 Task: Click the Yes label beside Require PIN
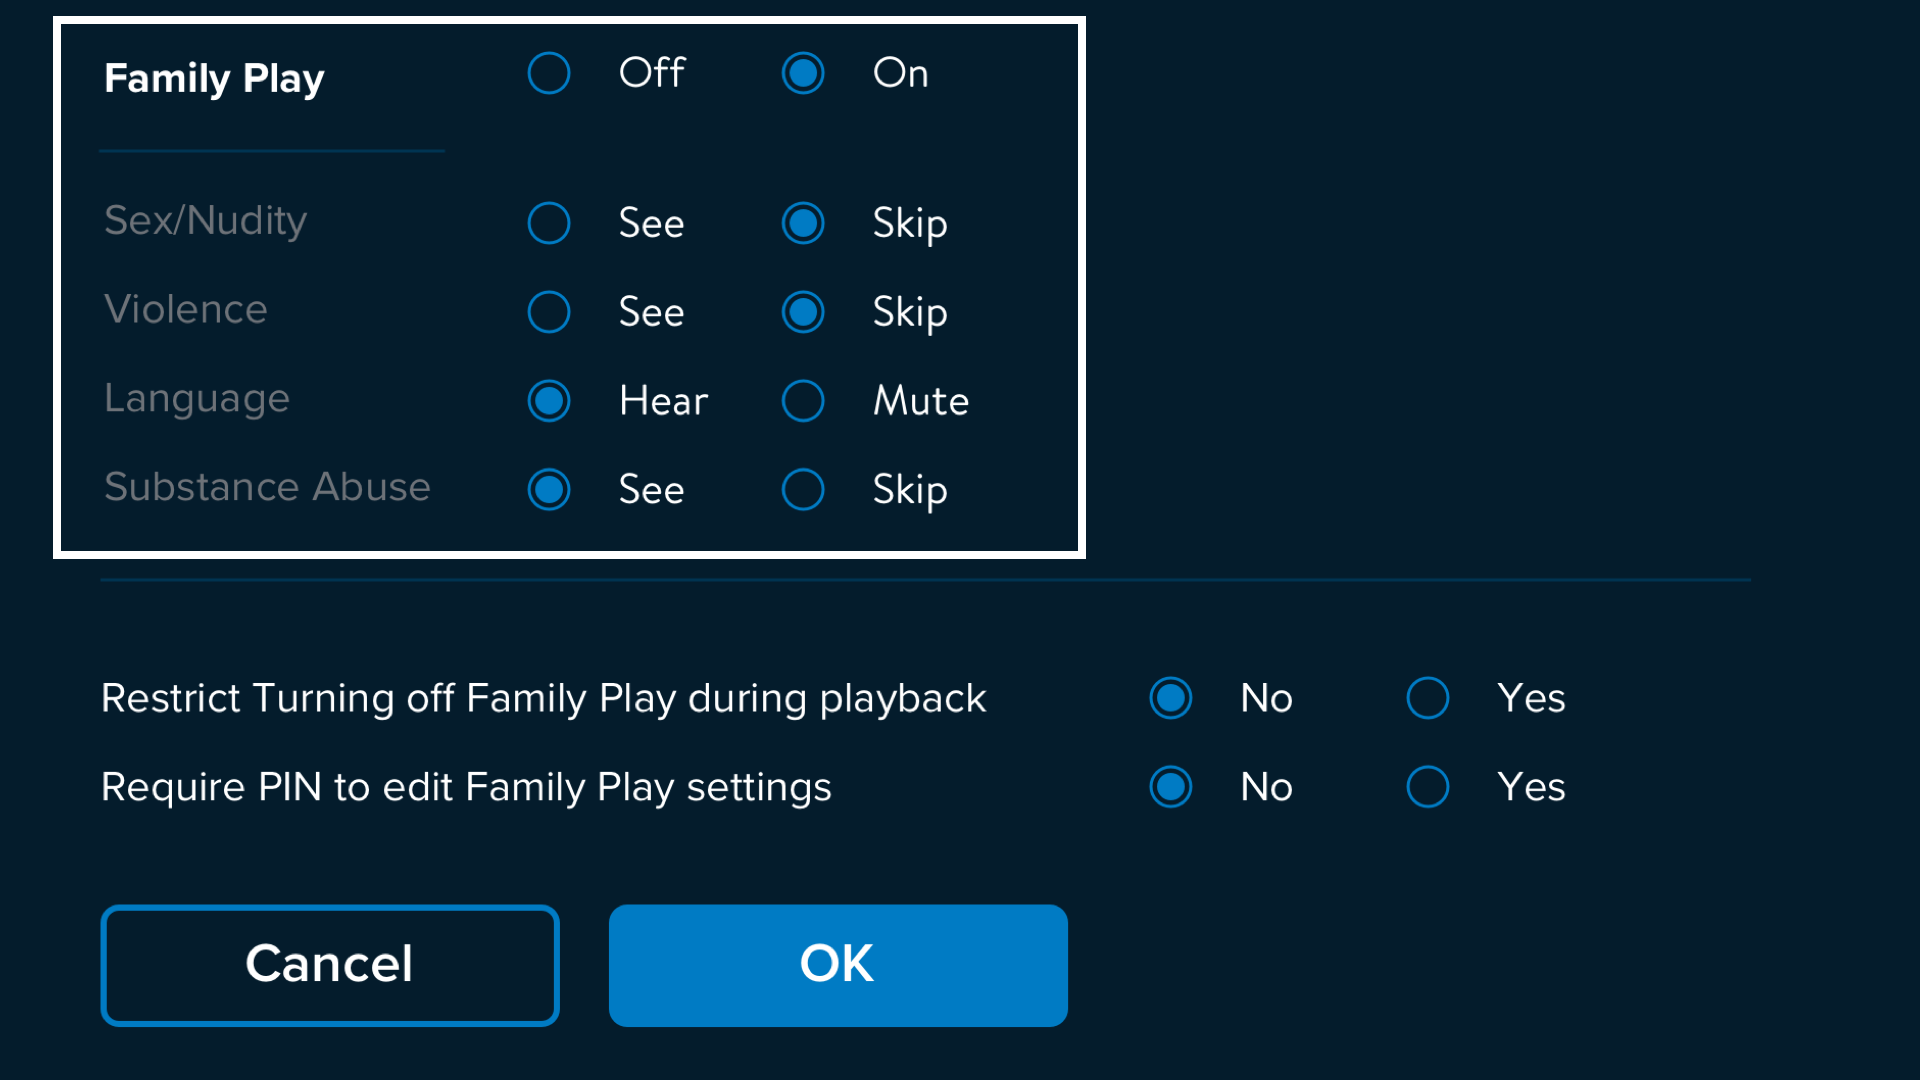[x=1531, y=787]
